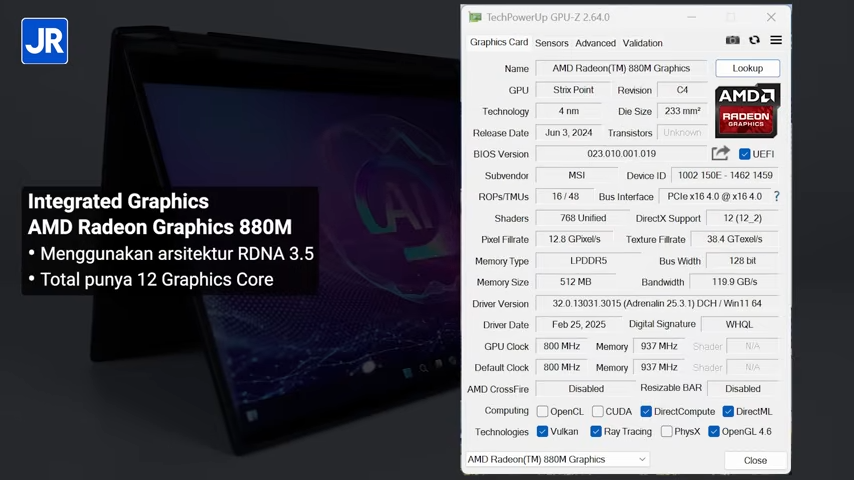Click the DirectX Support value 12 (12_2)
This screenshot has width=854, height=480.
[x=742, y=218]
